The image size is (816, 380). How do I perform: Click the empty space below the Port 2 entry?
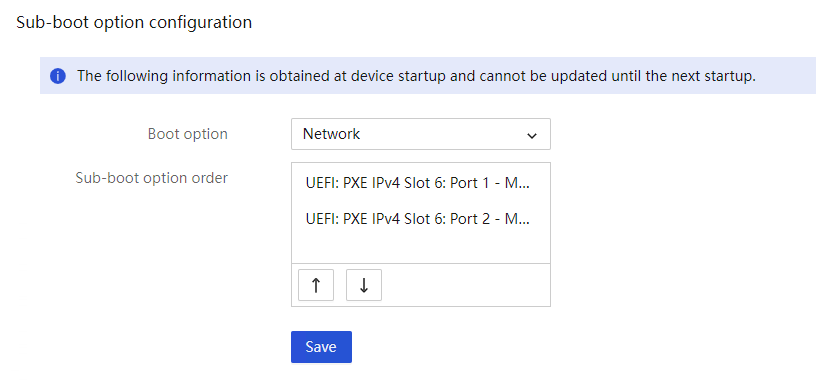pyautogui.click(x=420, y=247)
